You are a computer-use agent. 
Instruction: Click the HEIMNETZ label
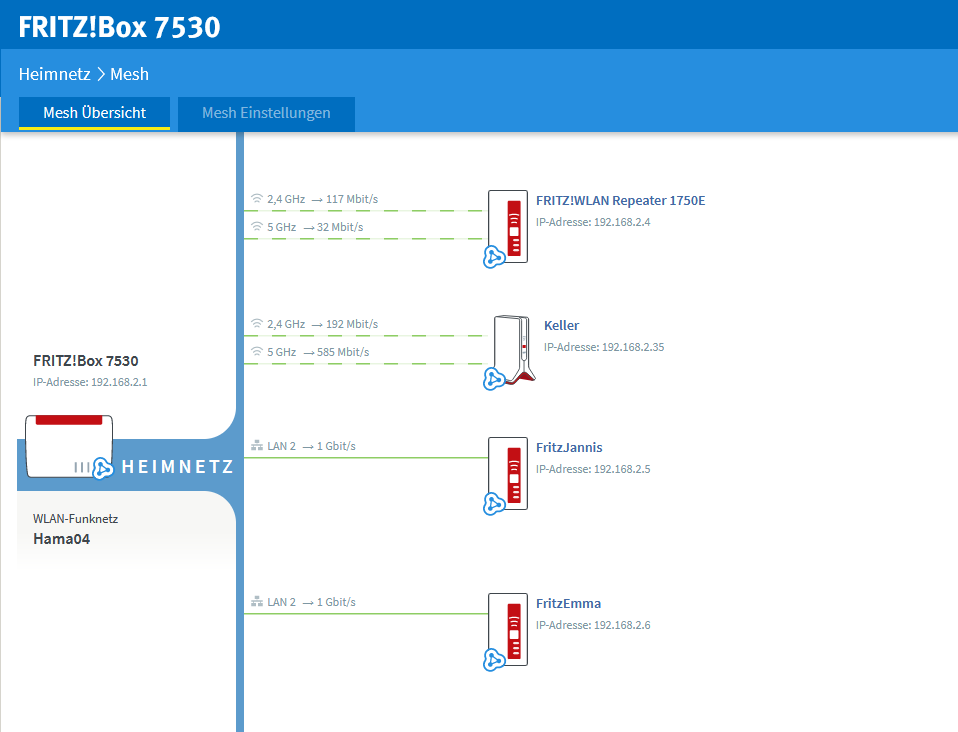(x=177, y=467)
